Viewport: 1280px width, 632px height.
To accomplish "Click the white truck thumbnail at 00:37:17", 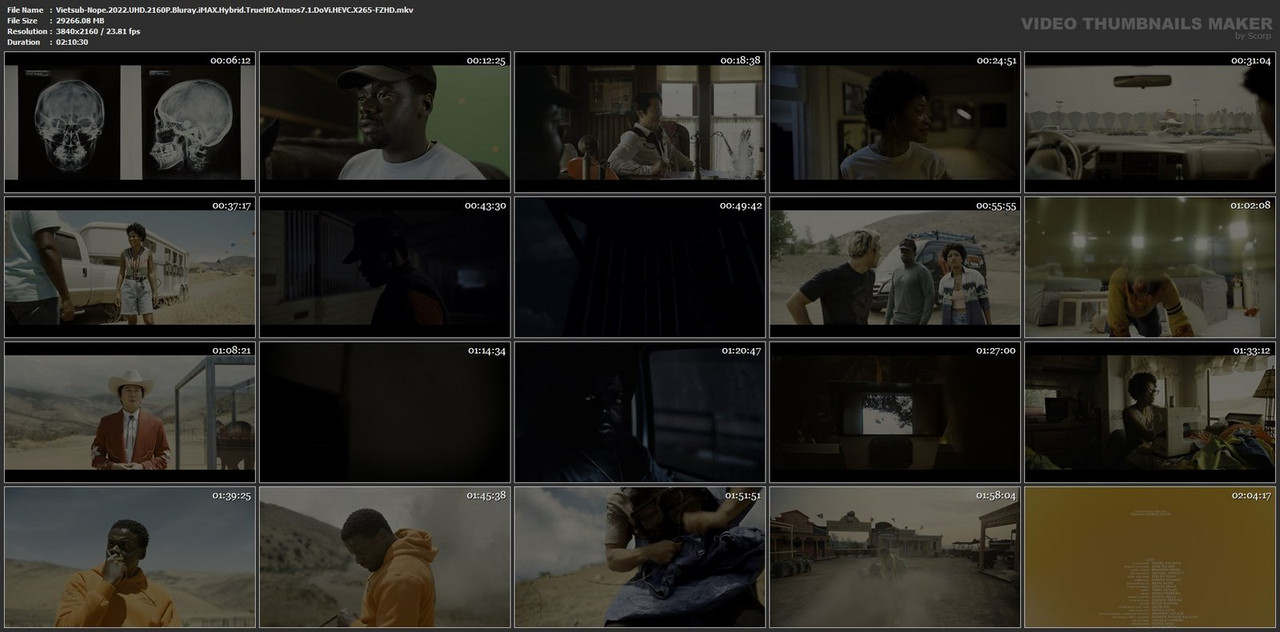I will [x=130, y=267].
